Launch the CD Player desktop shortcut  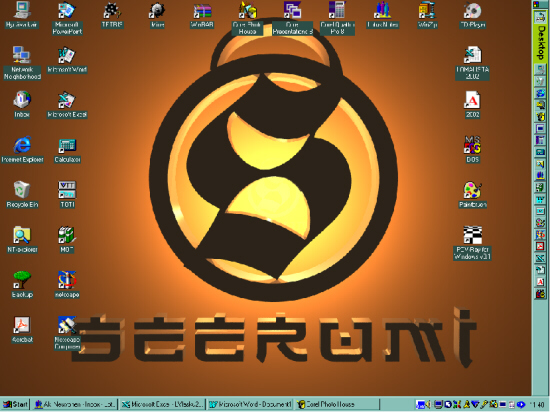472,15
